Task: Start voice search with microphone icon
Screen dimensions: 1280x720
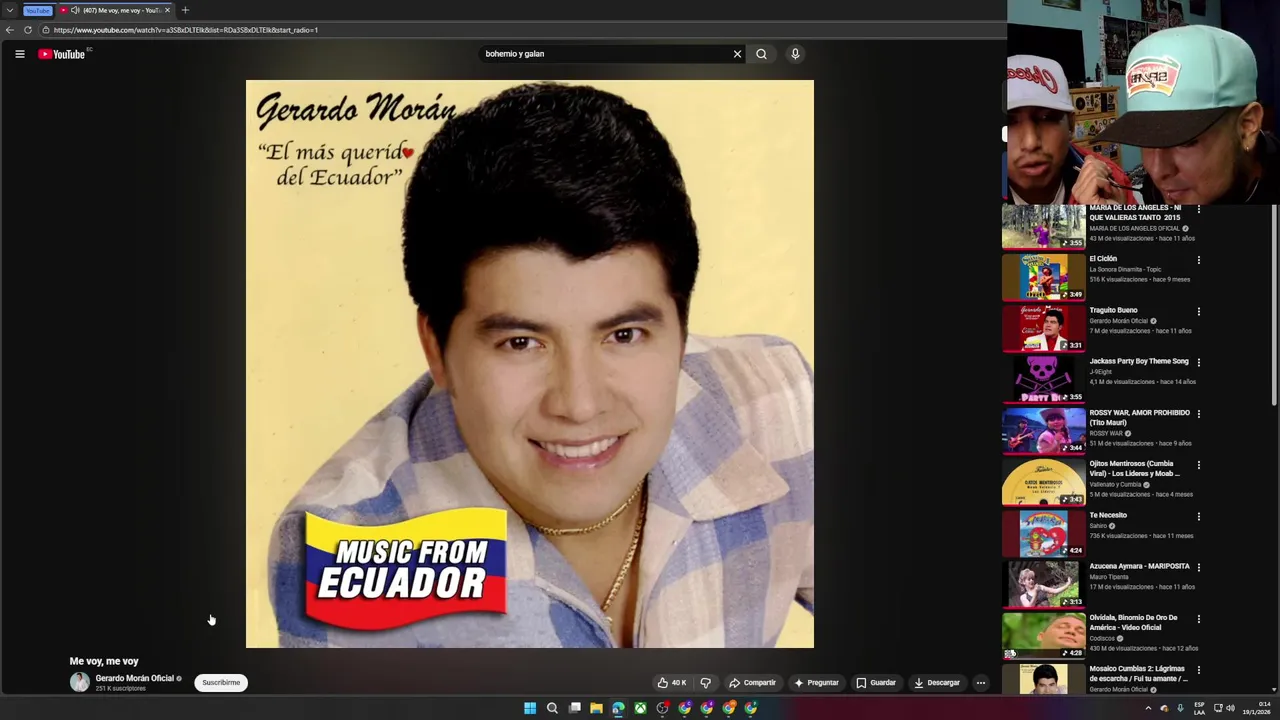Action: click(x=795, y=54)
